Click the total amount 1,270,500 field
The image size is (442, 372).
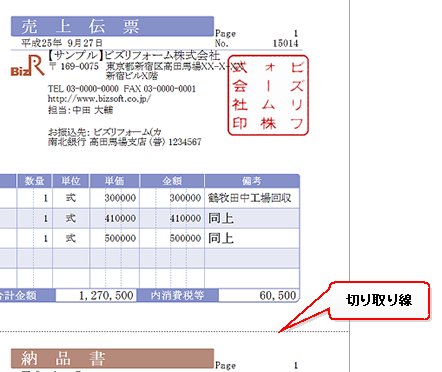pyautogui.click(x=96, y=295)
